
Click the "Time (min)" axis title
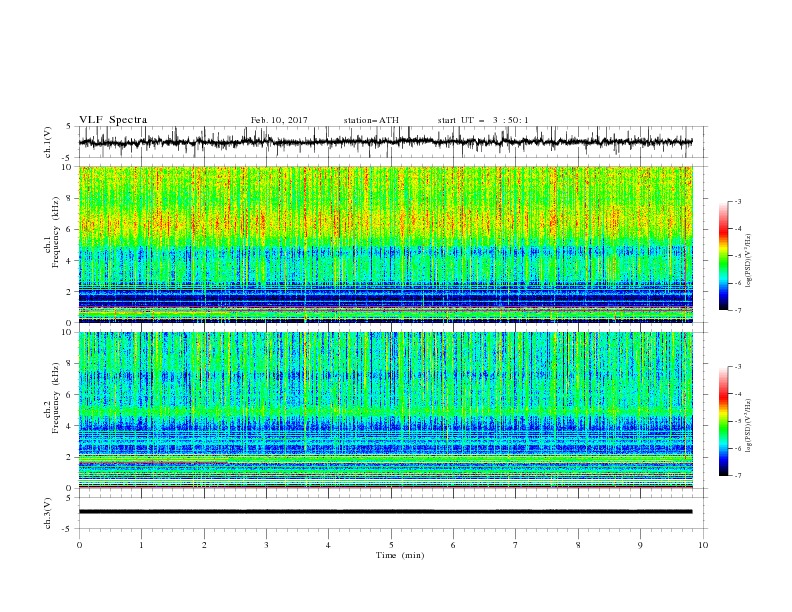(400, 555)
